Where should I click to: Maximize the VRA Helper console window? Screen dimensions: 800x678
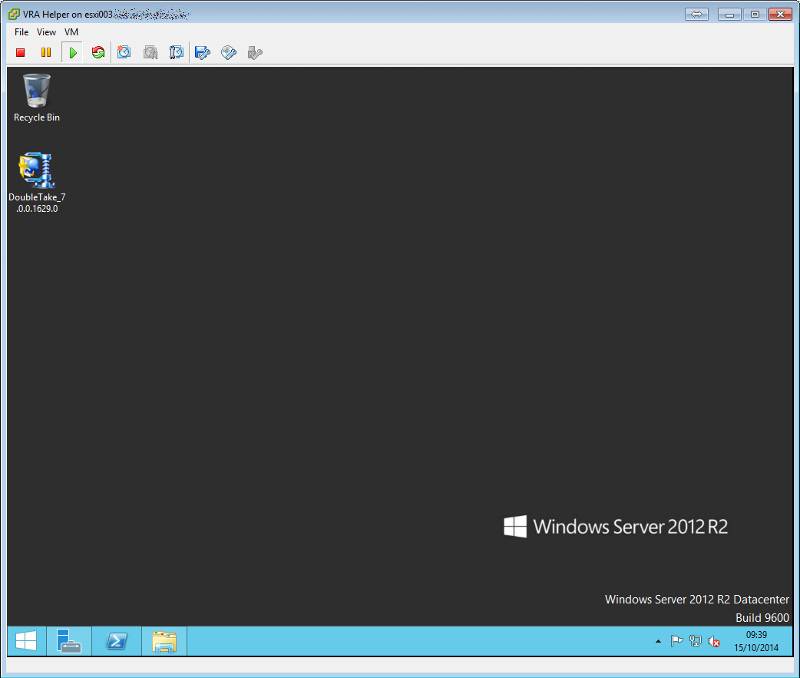[x=755, y=14]
